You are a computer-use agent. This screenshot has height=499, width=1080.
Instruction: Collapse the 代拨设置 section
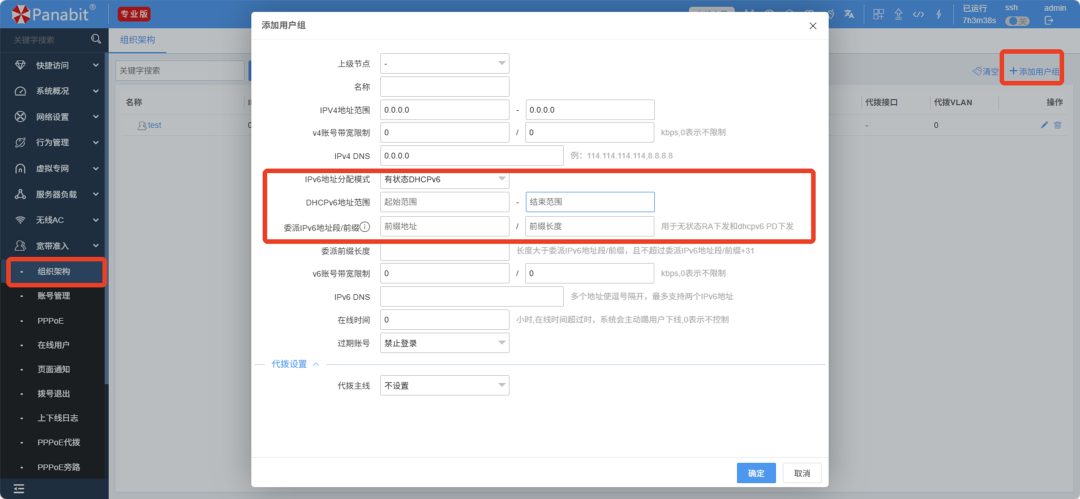316,364
